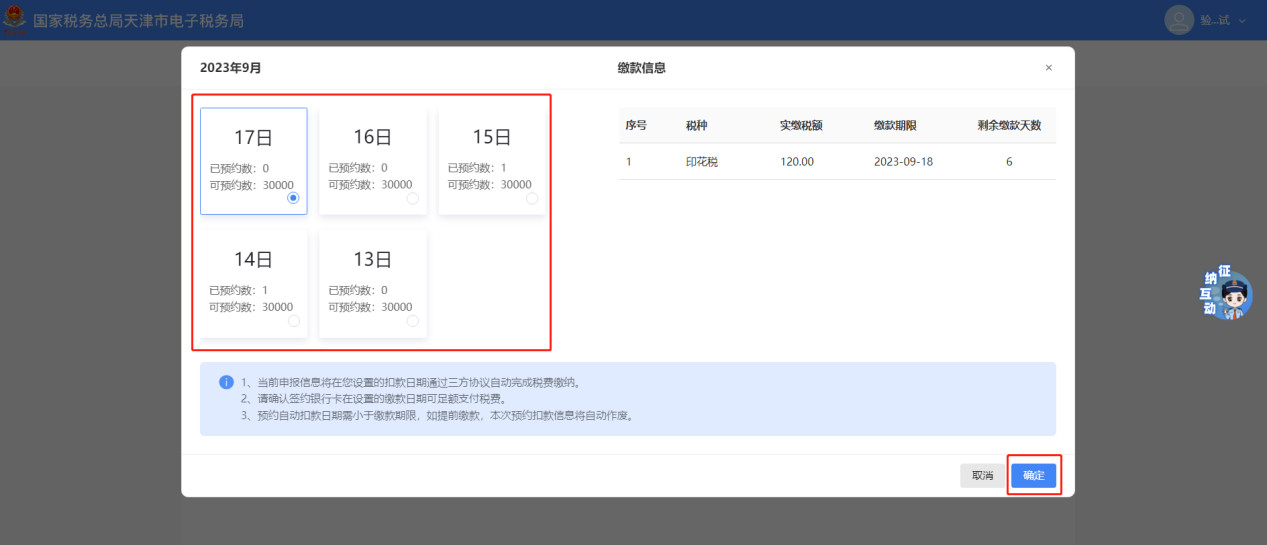This screenshot has width=1267, height=545.
Task: Click the 取消 button
Action: (x=982, y=476)
